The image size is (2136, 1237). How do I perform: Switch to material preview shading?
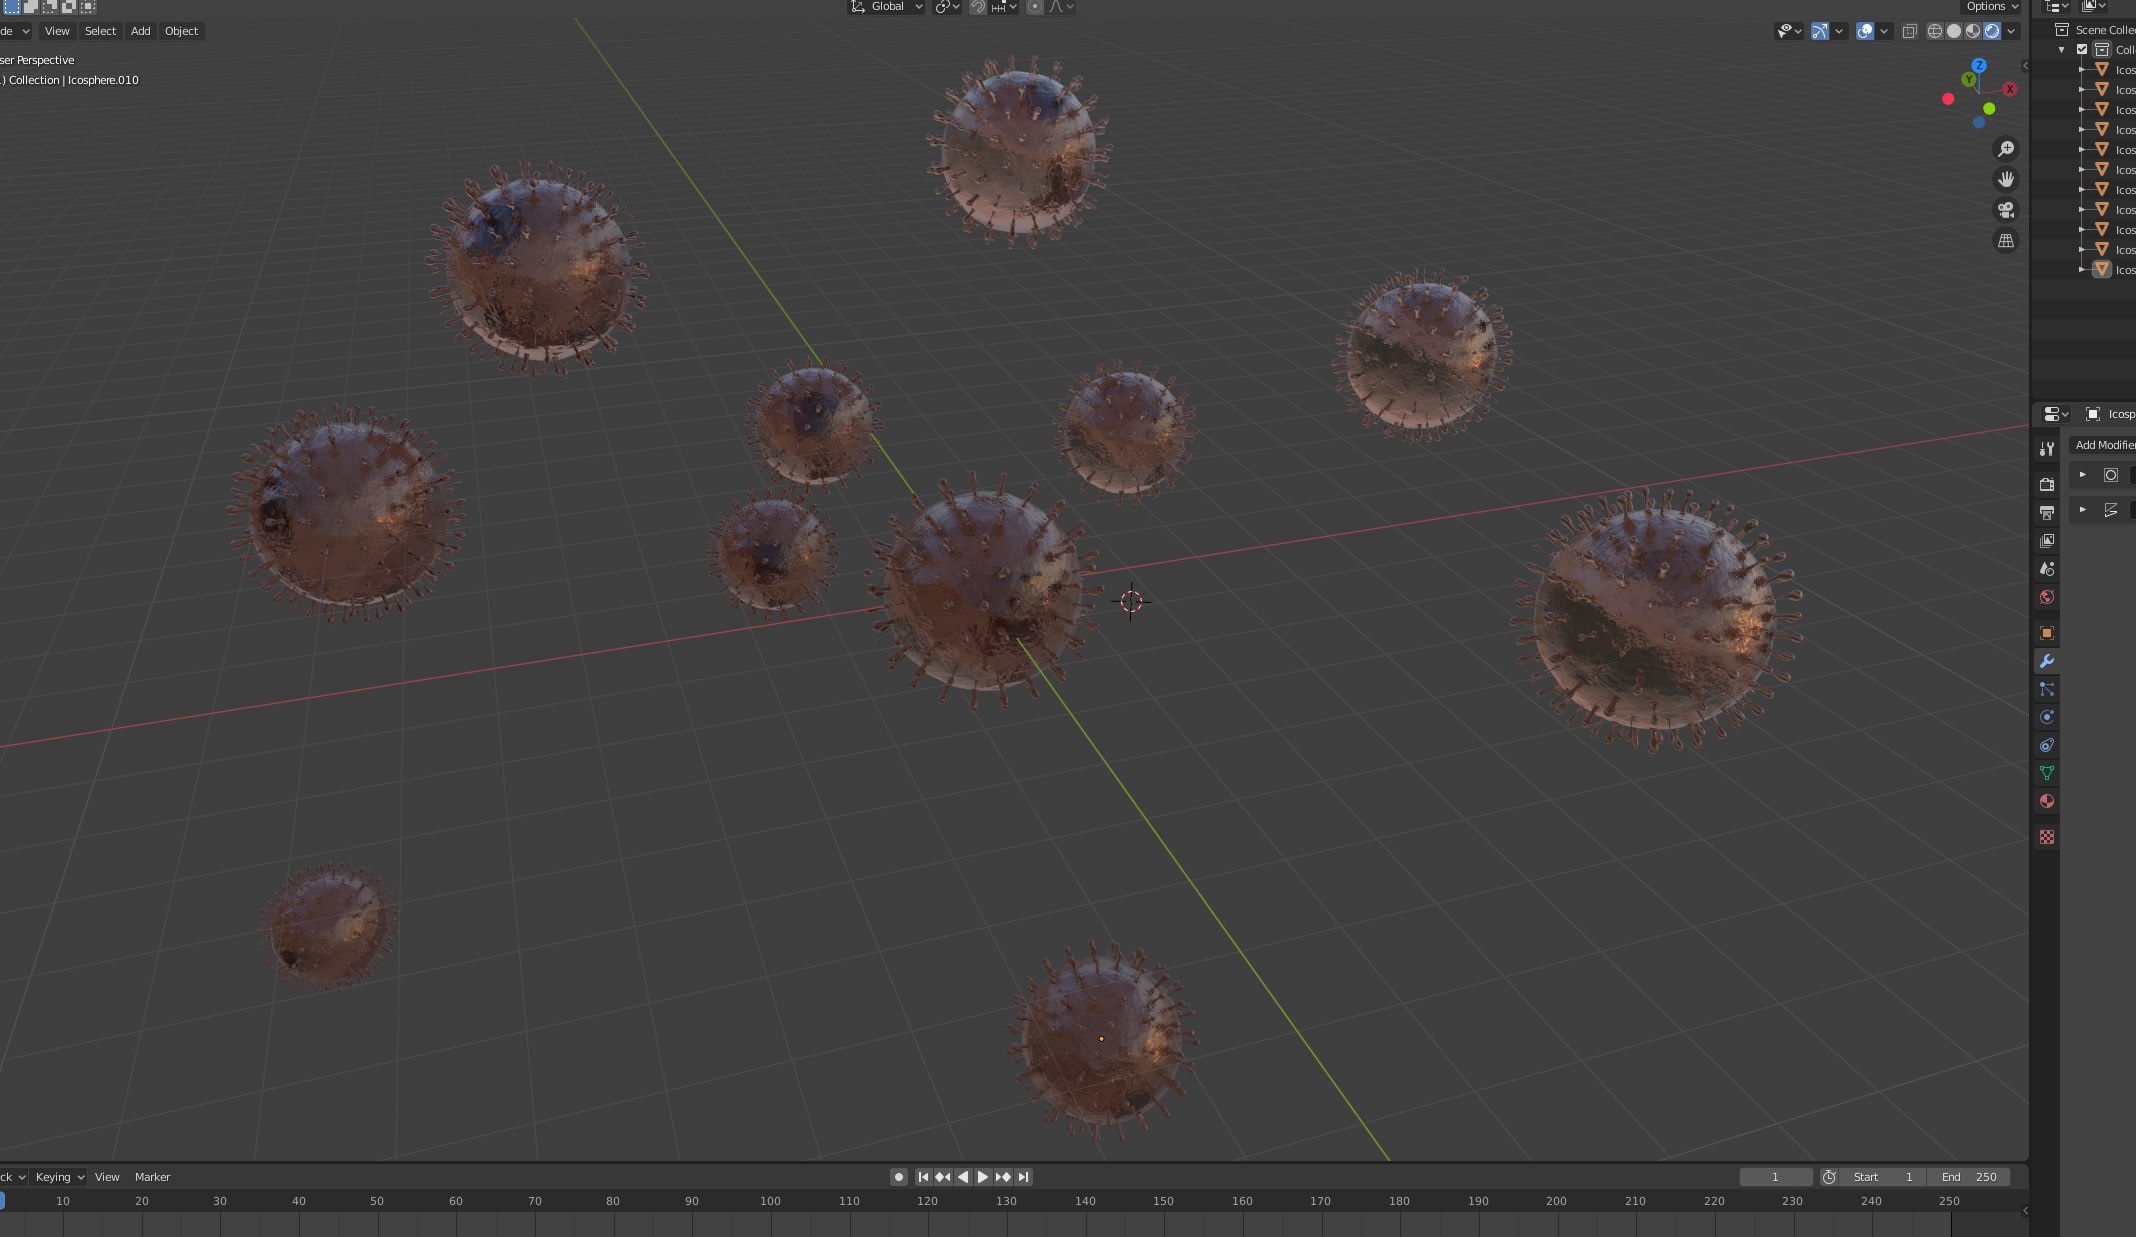click(x=1973, y=31)
